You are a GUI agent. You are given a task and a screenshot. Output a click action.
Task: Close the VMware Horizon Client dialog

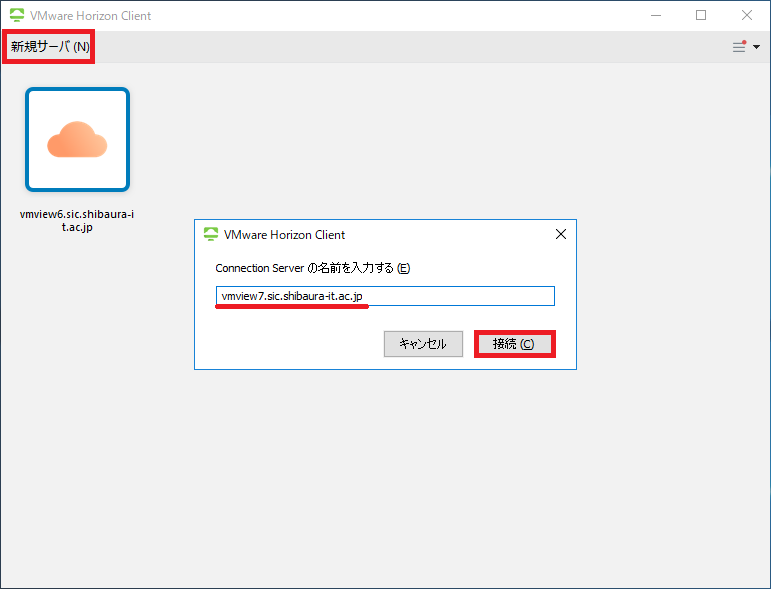[561, 235]
